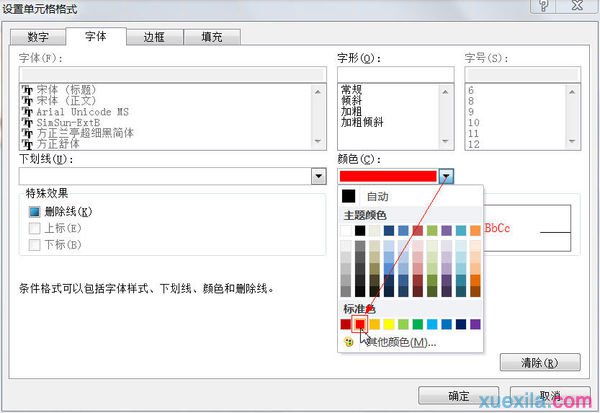Pick font size 9

pos(471,112)
